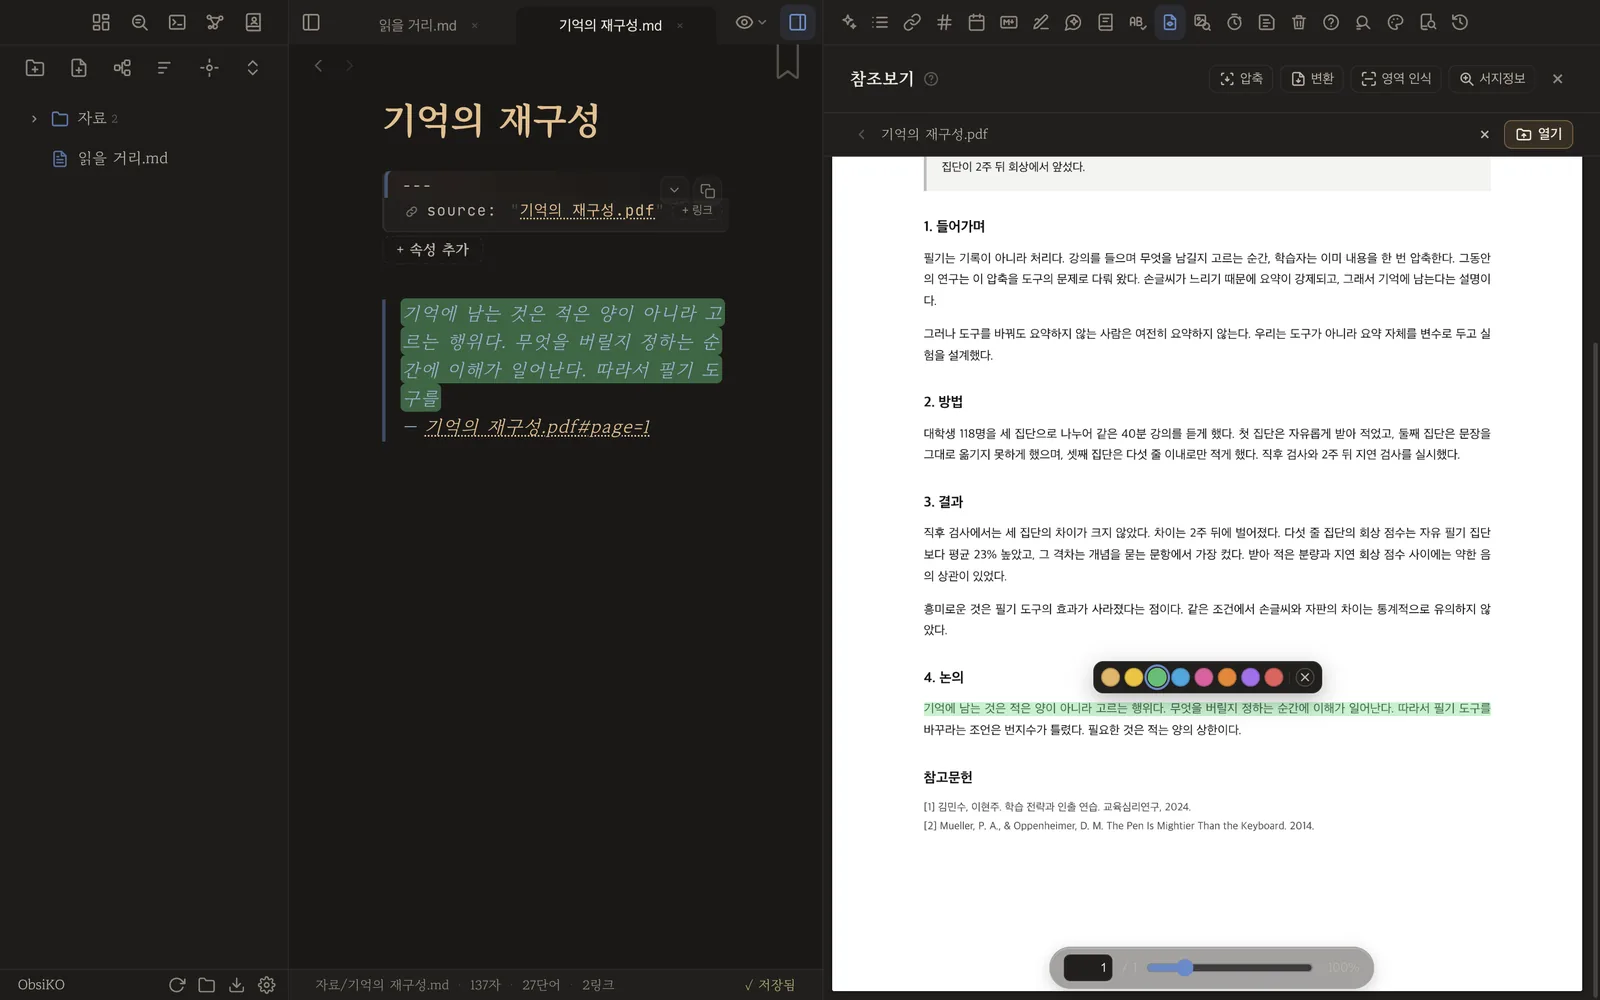Screen dimensions: 1600x1000
Task: Open the reading notebook icon
Action: pos(1105,22)
